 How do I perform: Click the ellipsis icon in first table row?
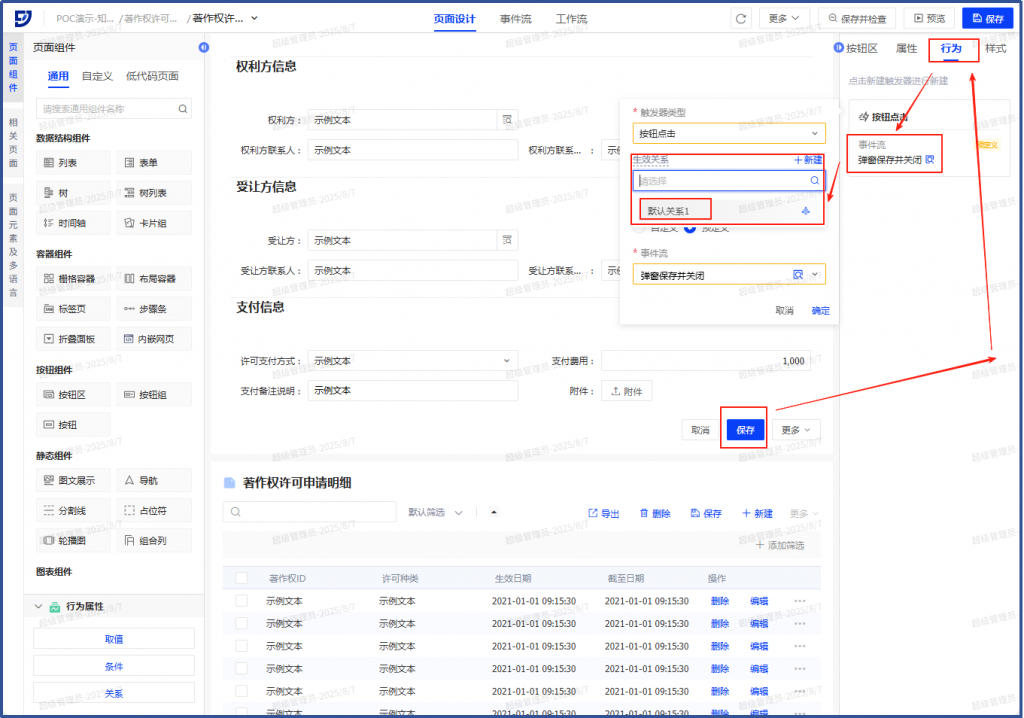click(x=799, y=601)
